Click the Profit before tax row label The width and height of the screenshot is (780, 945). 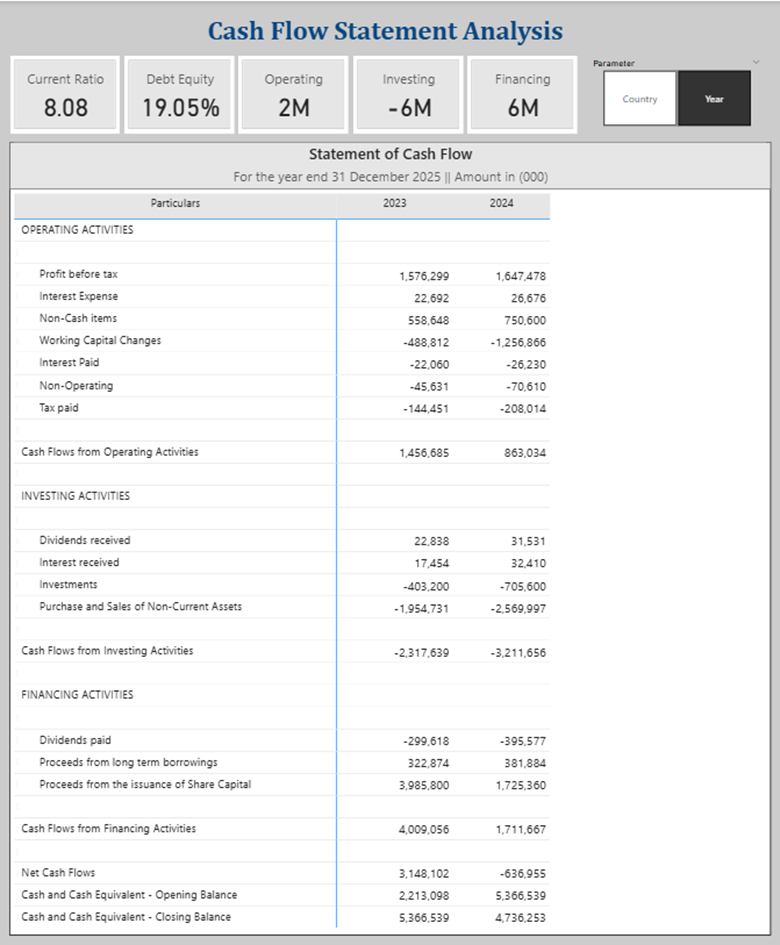click(x=79, y=274)
